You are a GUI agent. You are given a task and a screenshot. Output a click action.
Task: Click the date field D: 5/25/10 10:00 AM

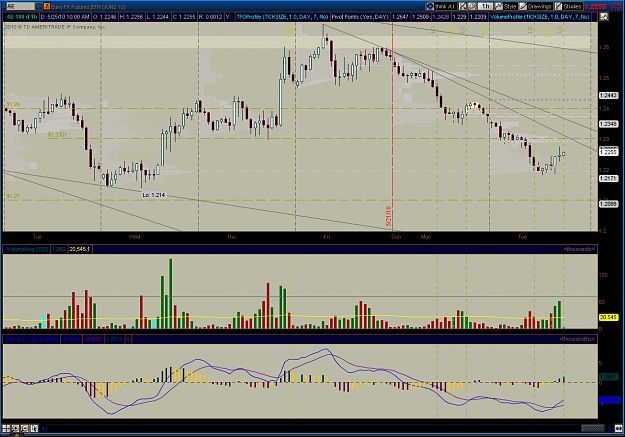click(x=65, y=17)
